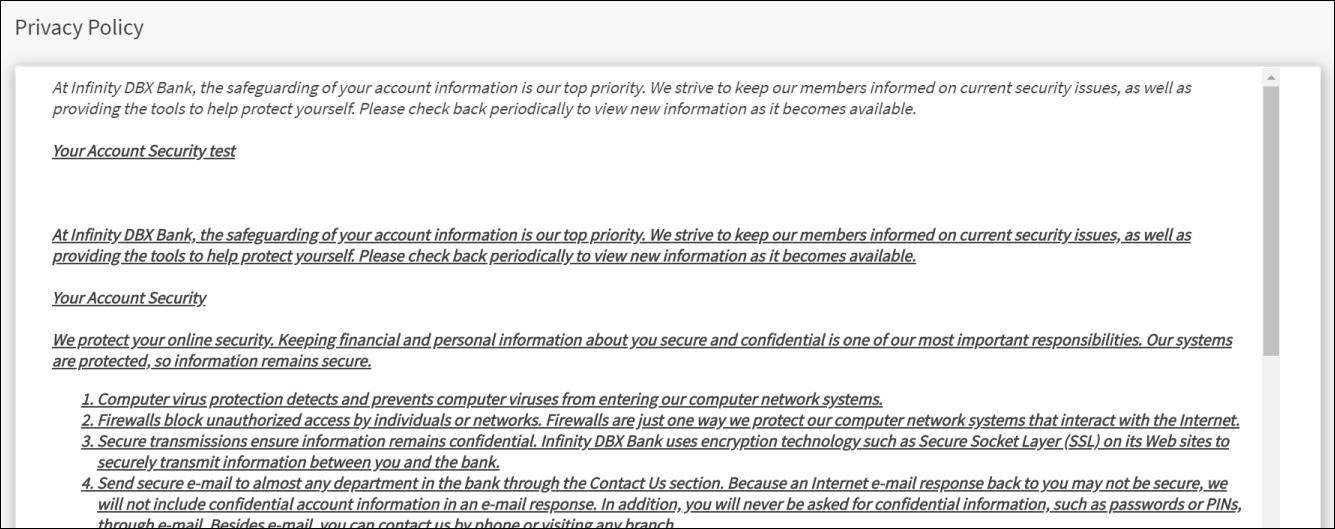Click the list number "3." marker

[87, 441]
